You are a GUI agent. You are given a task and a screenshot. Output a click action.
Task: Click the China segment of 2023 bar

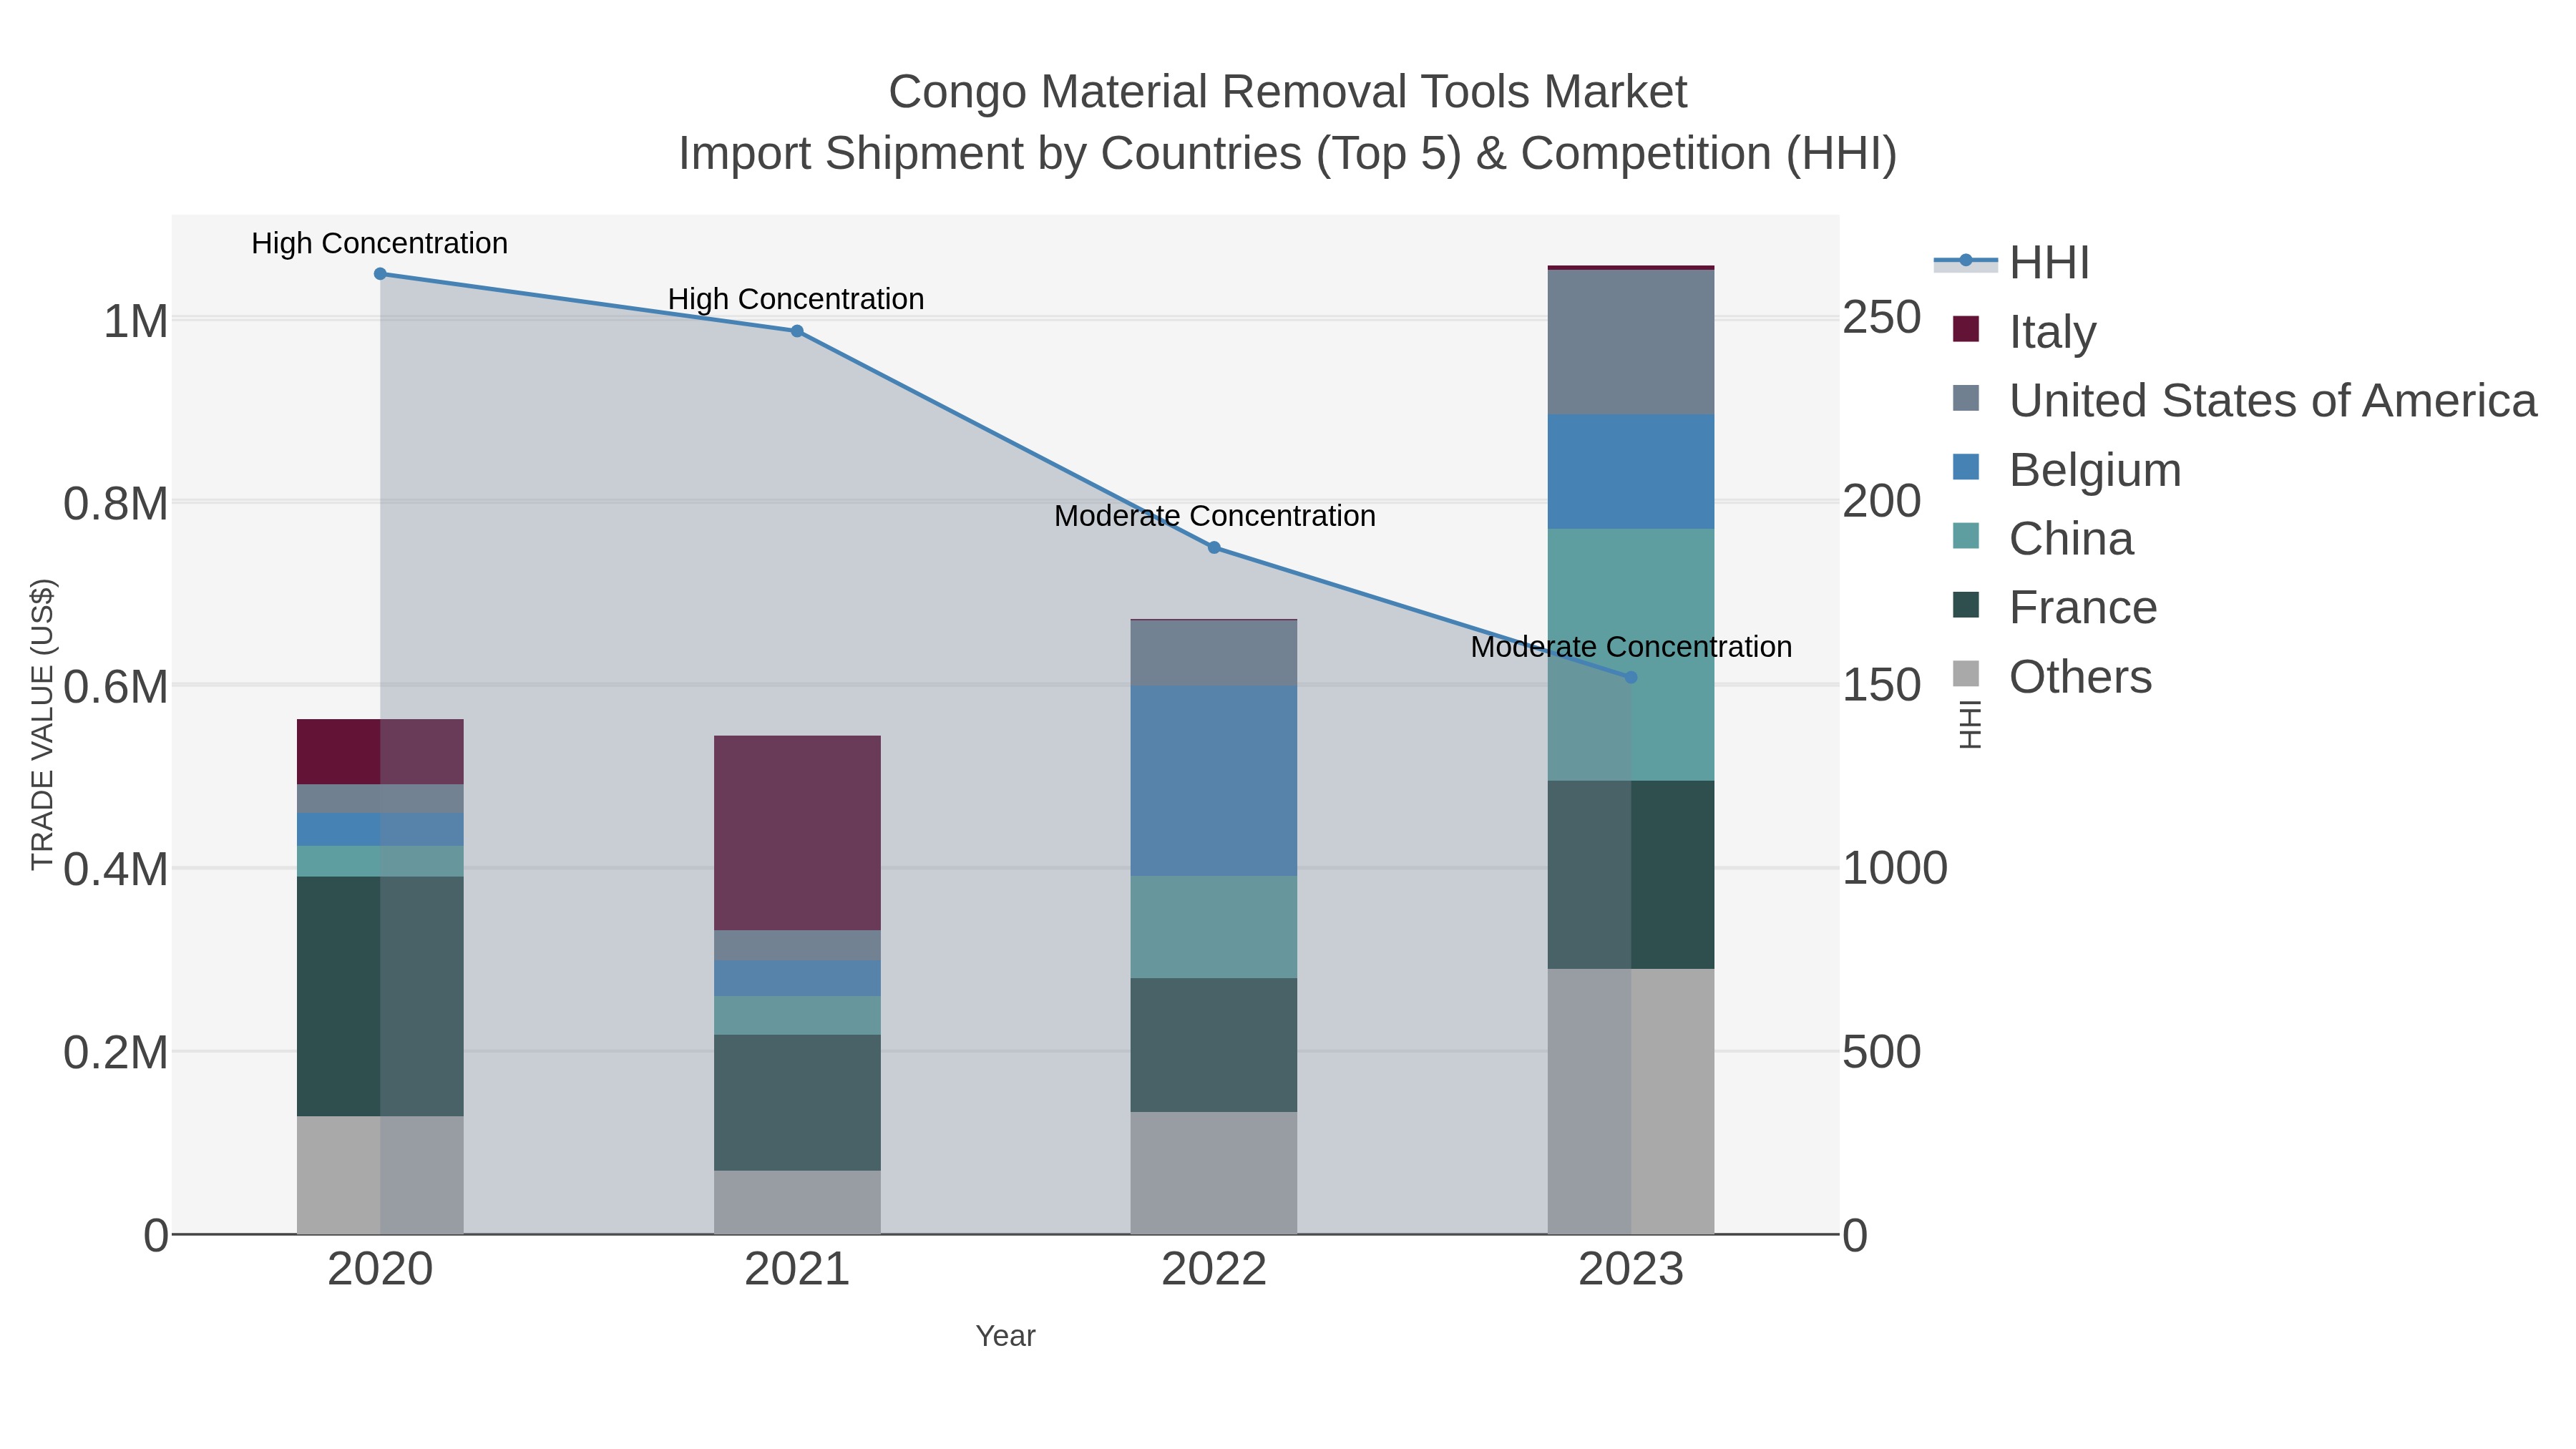pyautogui.click(x=1631, y=655)
